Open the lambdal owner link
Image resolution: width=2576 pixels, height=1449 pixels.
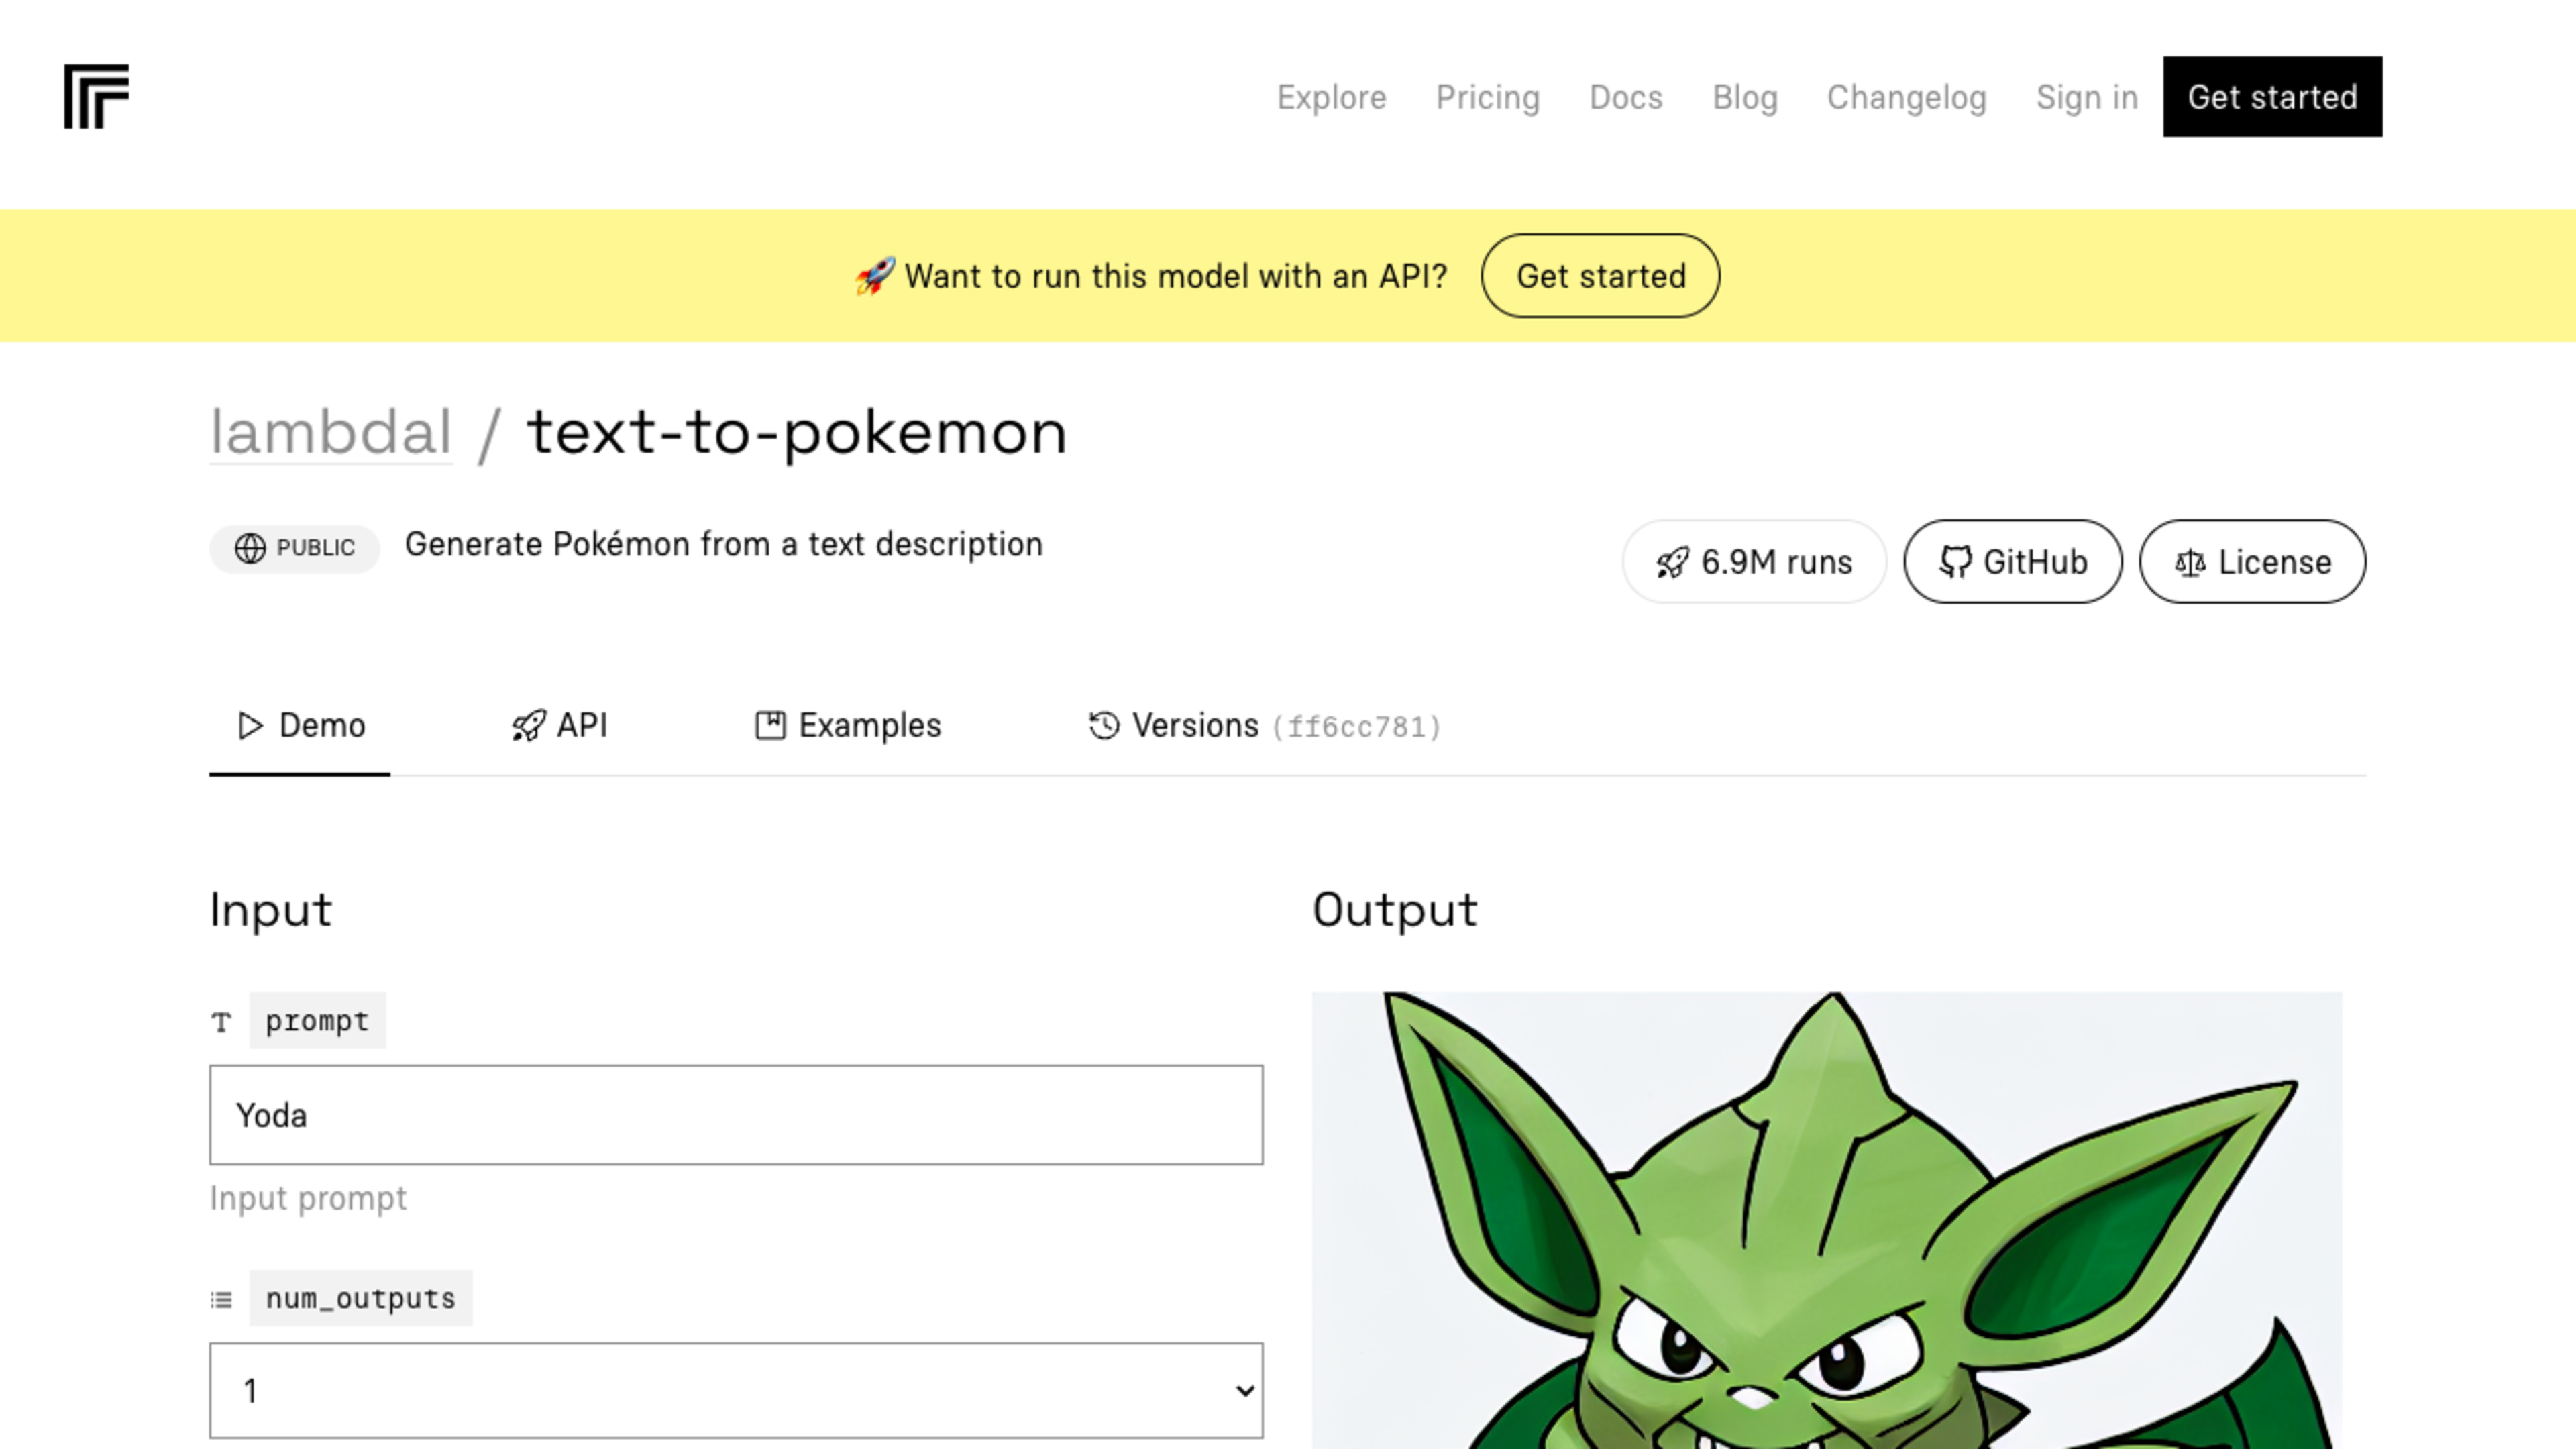pos(330,432)
